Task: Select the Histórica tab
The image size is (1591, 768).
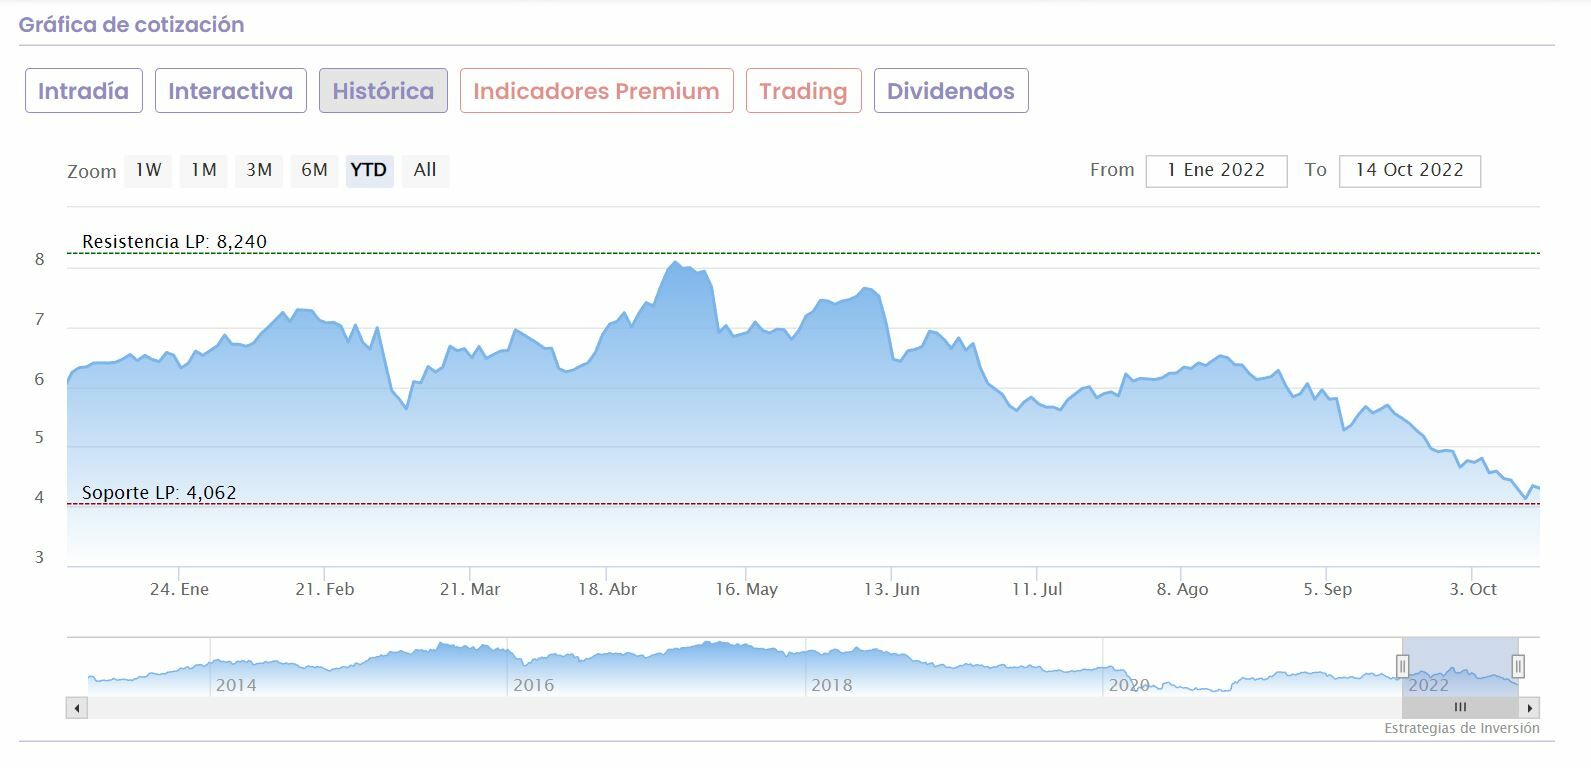Action: point(383,91)
